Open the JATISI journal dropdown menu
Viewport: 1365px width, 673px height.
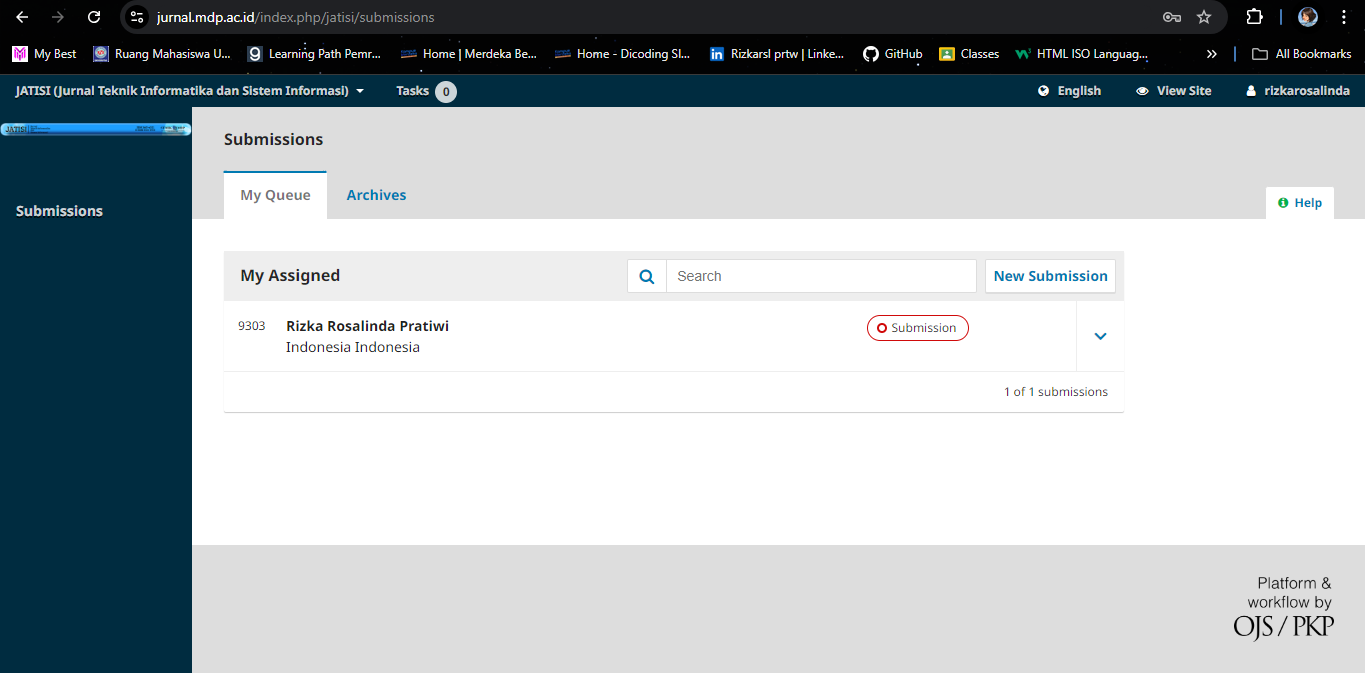click(190, 91)
